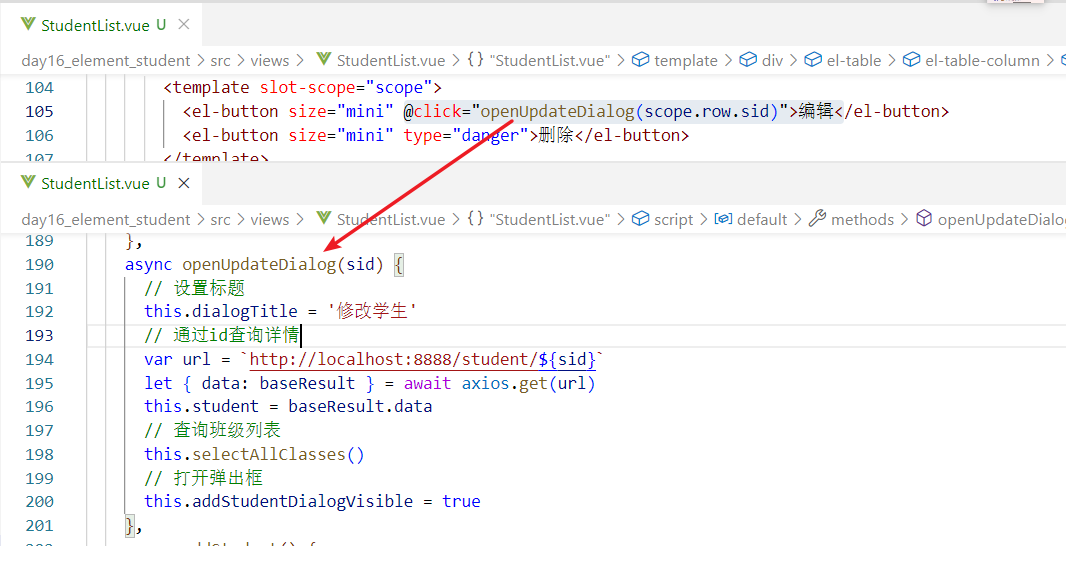Open the localhost:8888/student URL link

[423, 360]
